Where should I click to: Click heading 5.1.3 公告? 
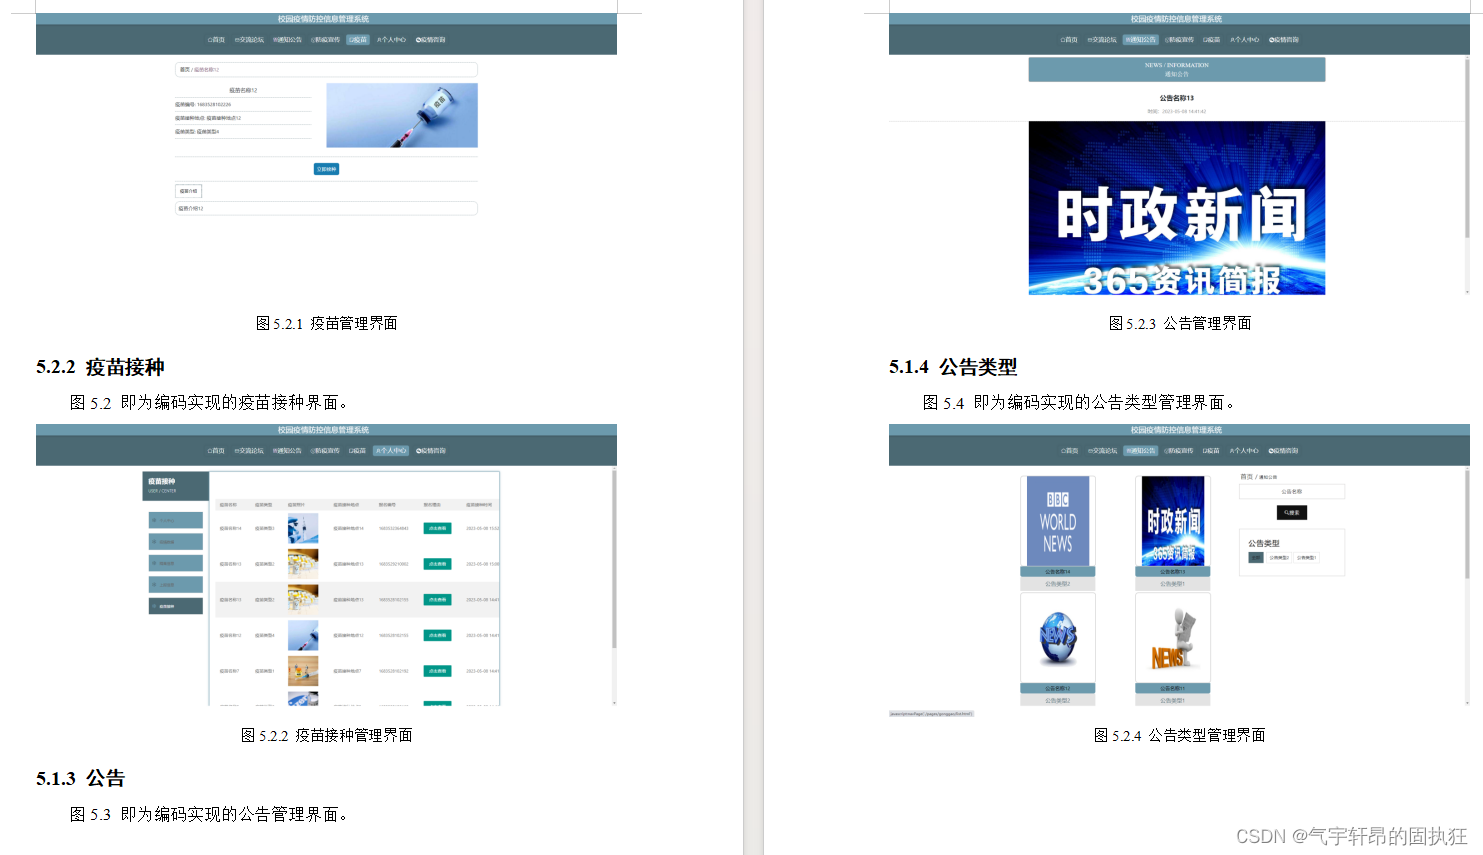coord(80,778)
